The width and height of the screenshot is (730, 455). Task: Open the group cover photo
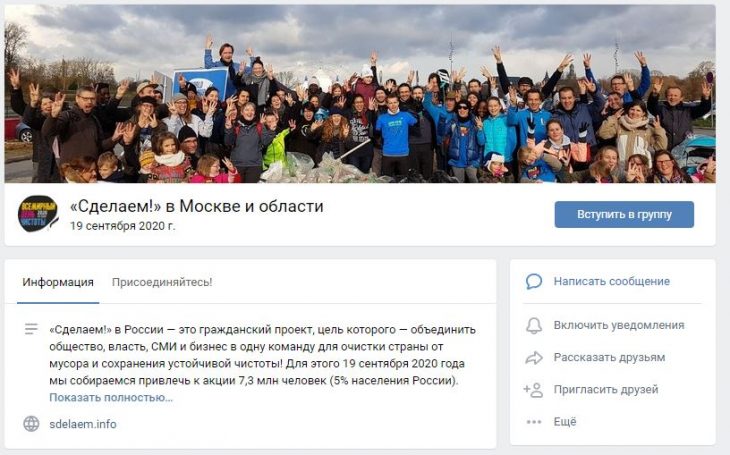click(x=360, y=94)
